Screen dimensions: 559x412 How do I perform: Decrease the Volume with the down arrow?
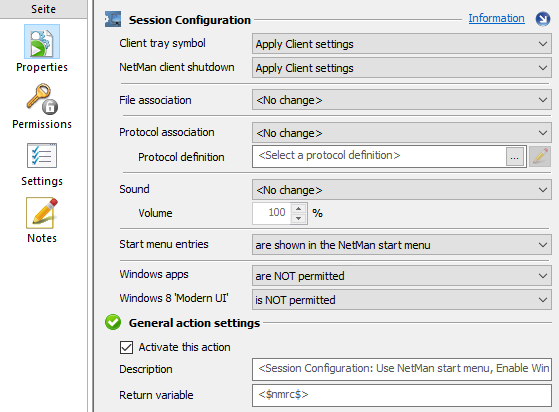[x=299, y=218]
